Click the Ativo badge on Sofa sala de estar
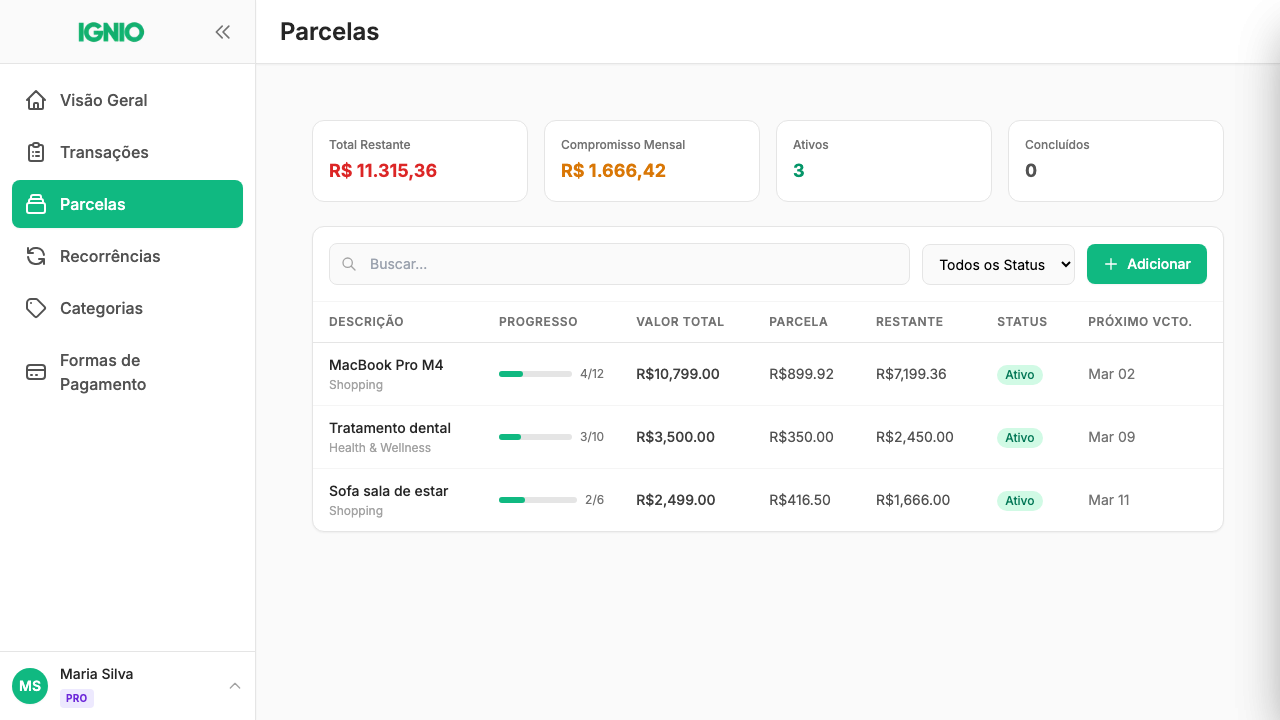Screen dimensions: 1280x720 [1019, 500]
